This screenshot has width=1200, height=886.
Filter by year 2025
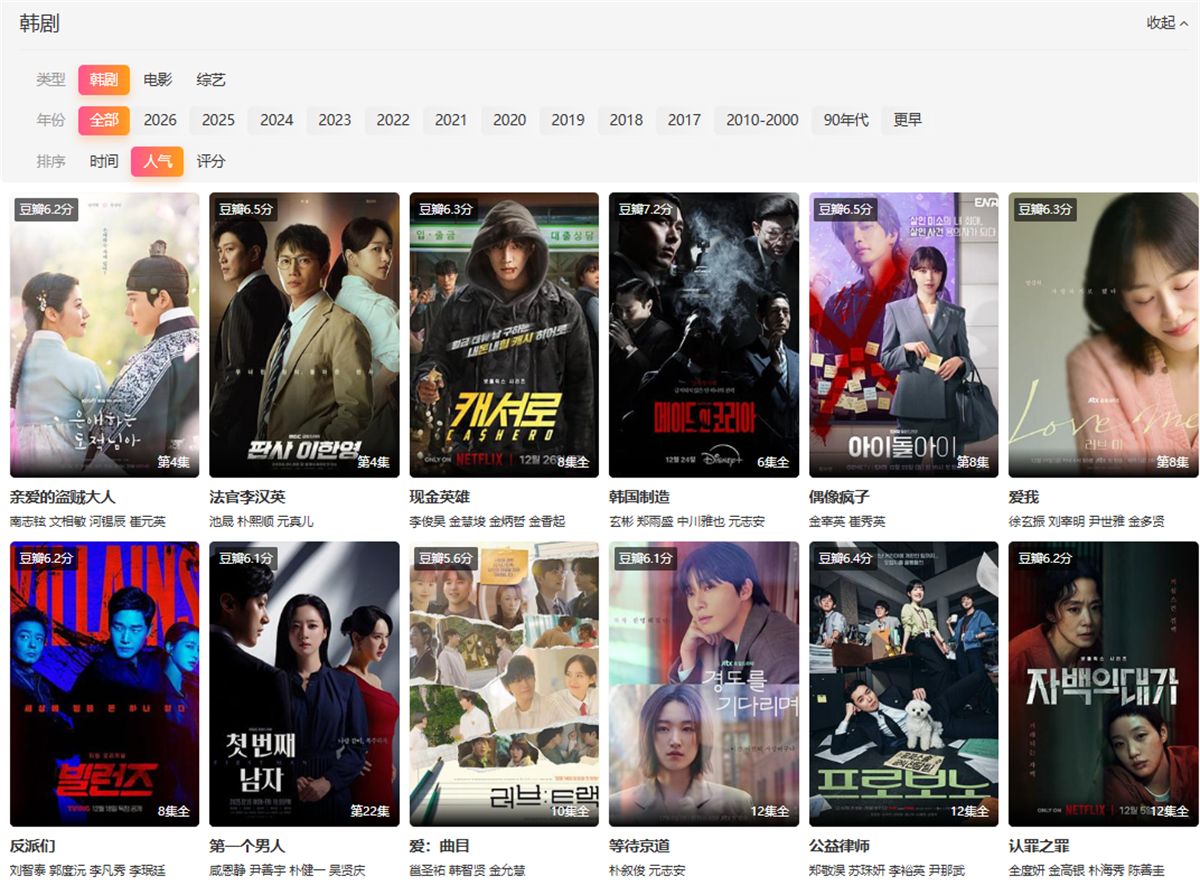click(218, 120)
